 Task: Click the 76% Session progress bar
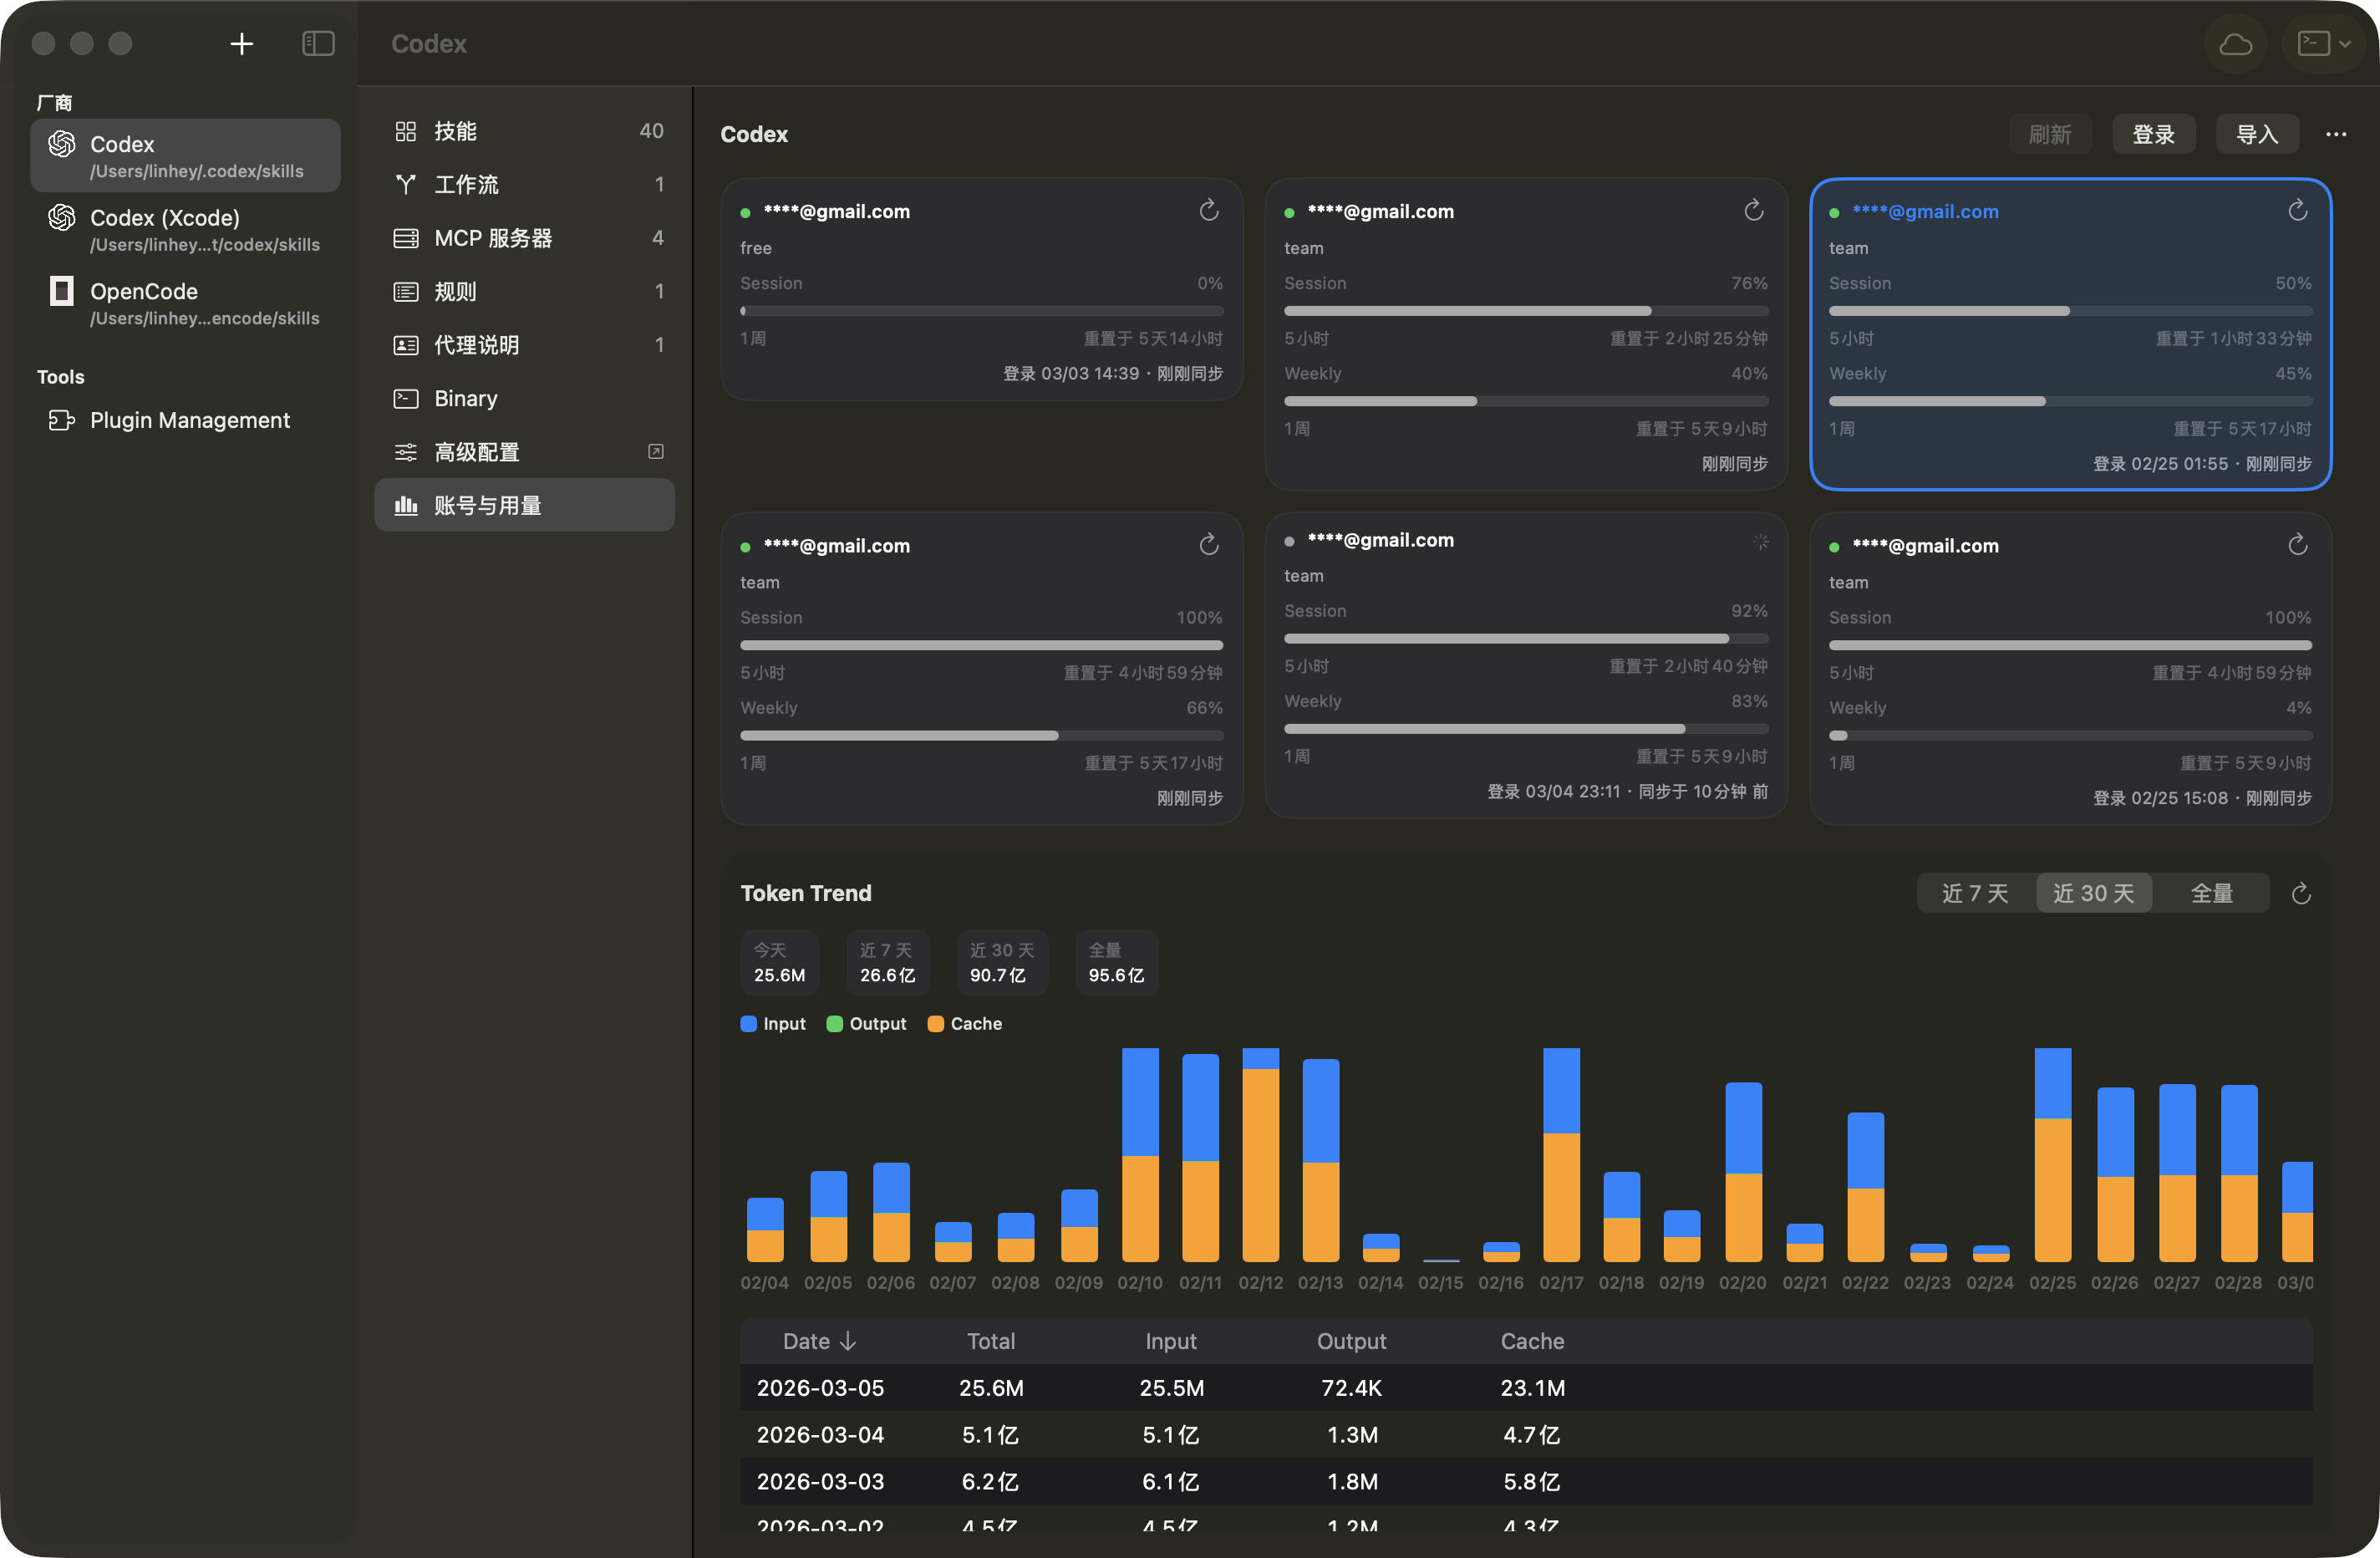pyautogui.click(x=1525, y=311)
